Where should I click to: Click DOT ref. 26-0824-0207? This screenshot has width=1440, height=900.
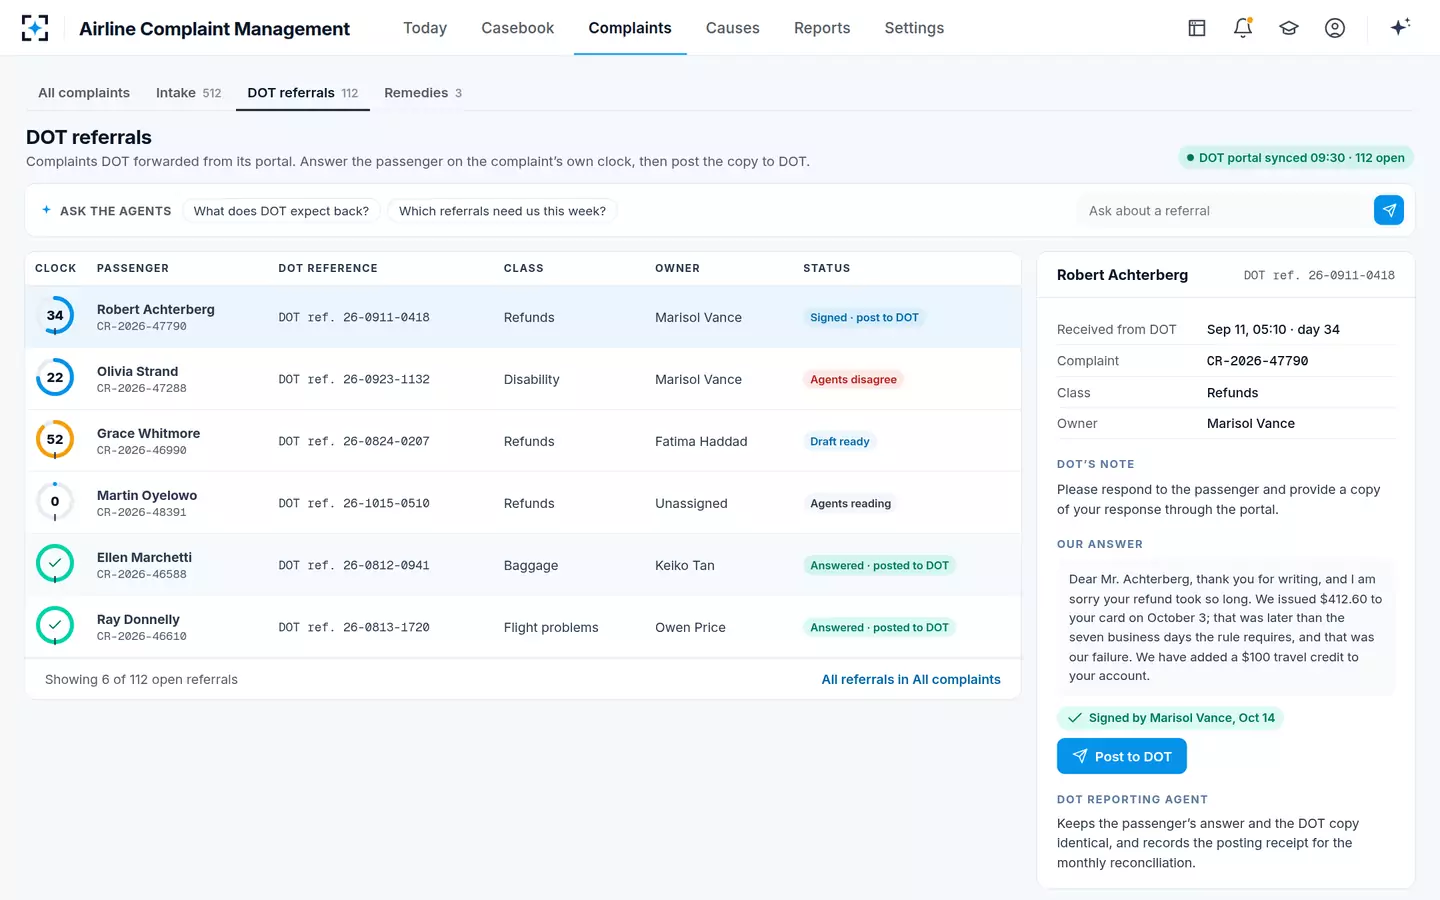354,441
